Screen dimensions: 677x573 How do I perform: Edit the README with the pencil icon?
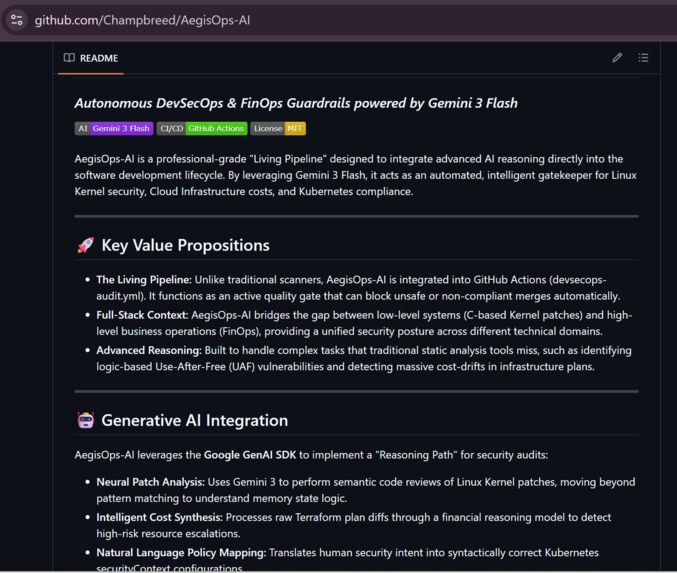(x=617, y=57)
